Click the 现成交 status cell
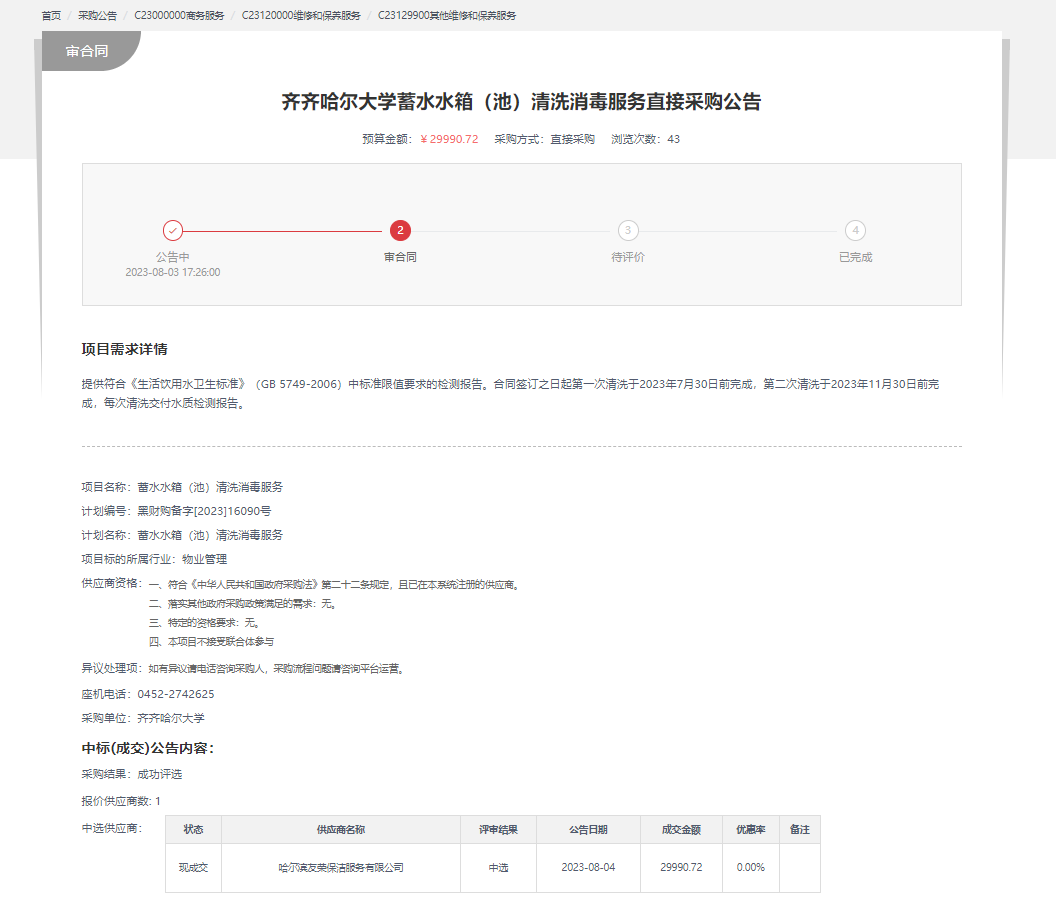The height and width of the screenshot is (921, 1056). click(193, 867)
